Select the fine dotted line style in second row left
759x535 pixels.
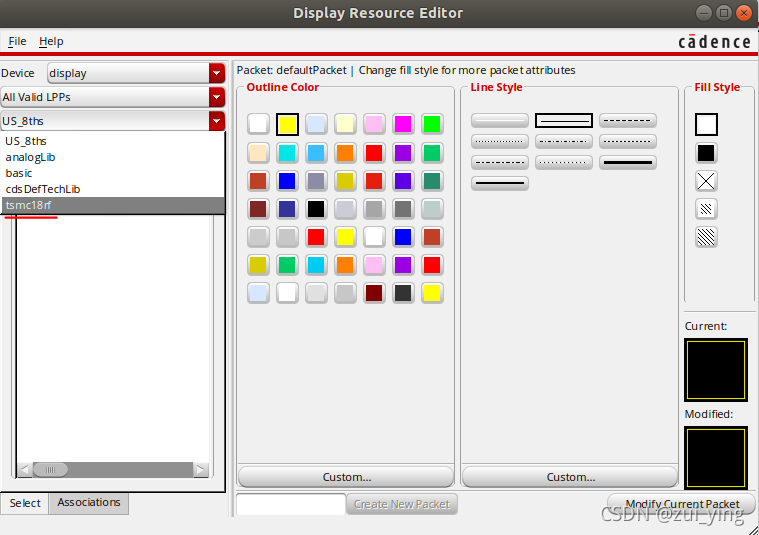[500, 141]
